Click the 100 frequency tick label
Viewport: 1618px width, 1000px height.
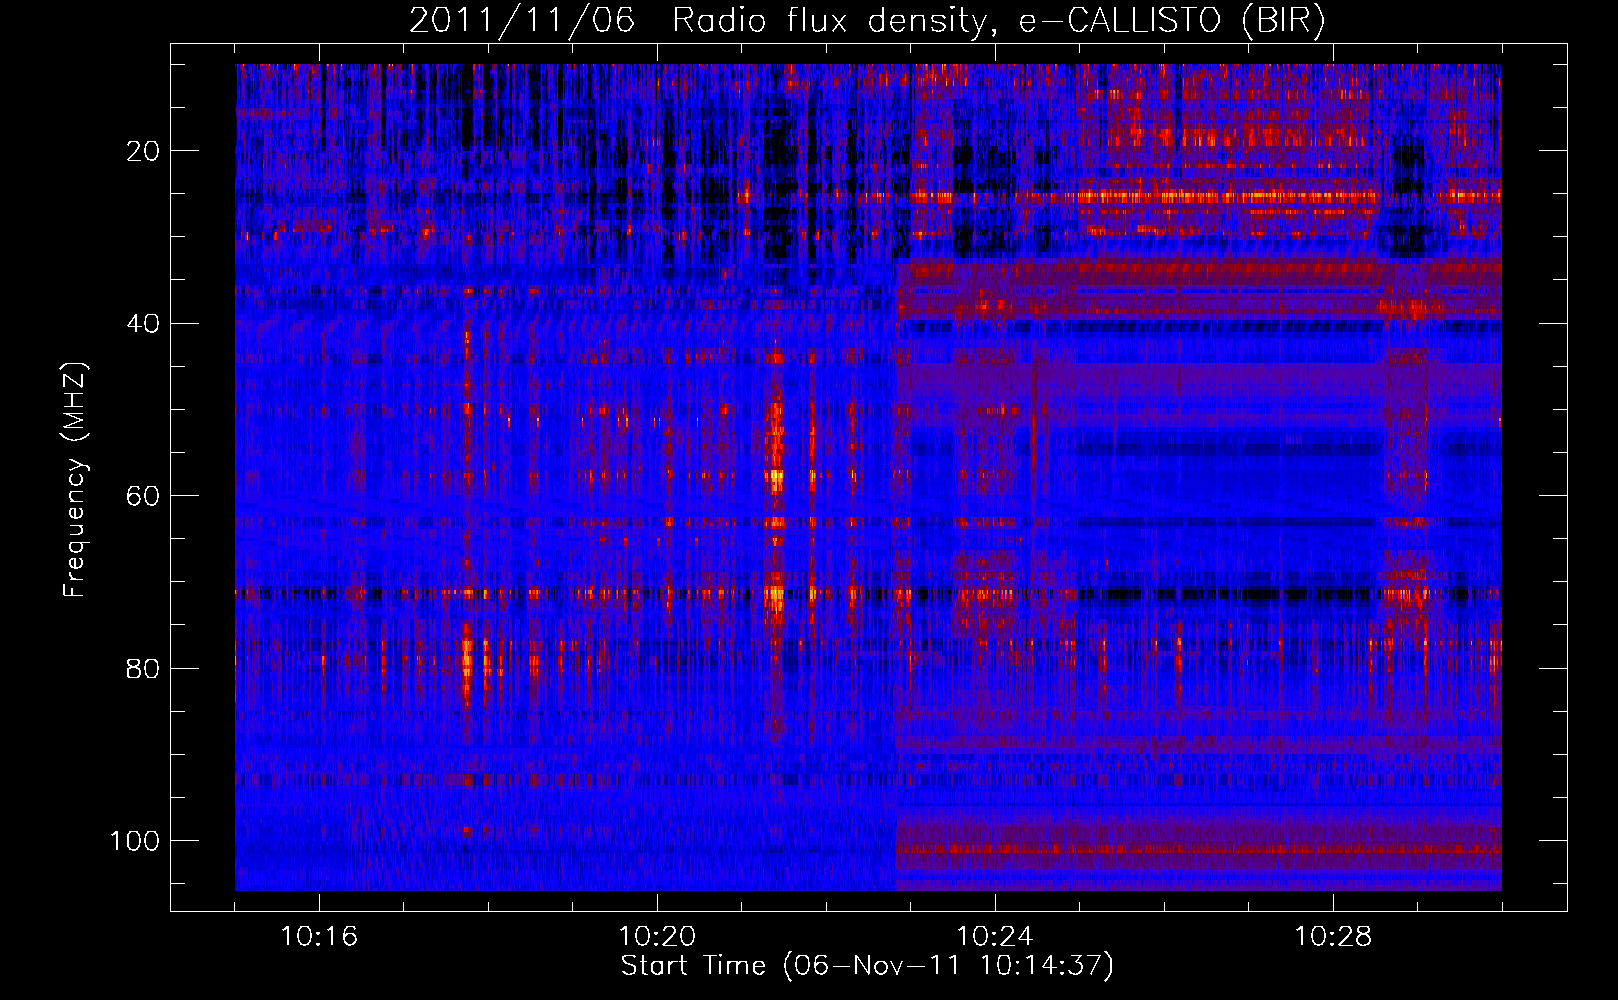135,841
